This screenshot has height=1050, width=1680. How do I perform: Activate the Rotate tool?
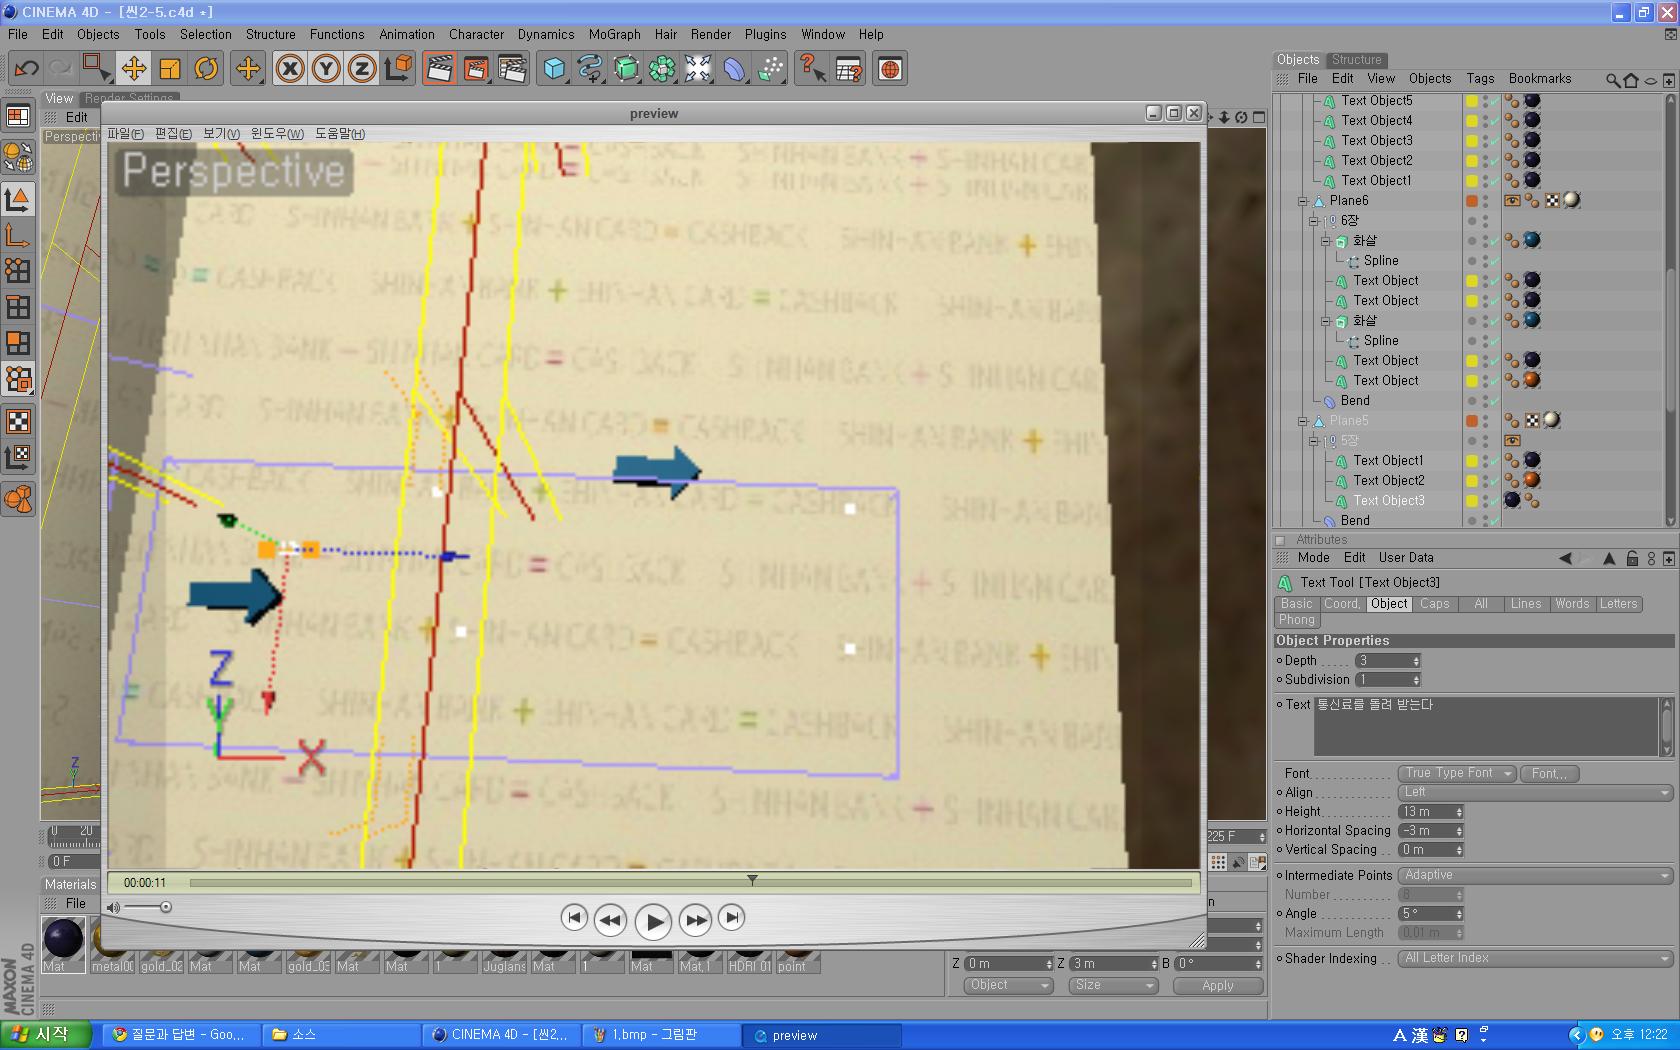click(206, 69)
